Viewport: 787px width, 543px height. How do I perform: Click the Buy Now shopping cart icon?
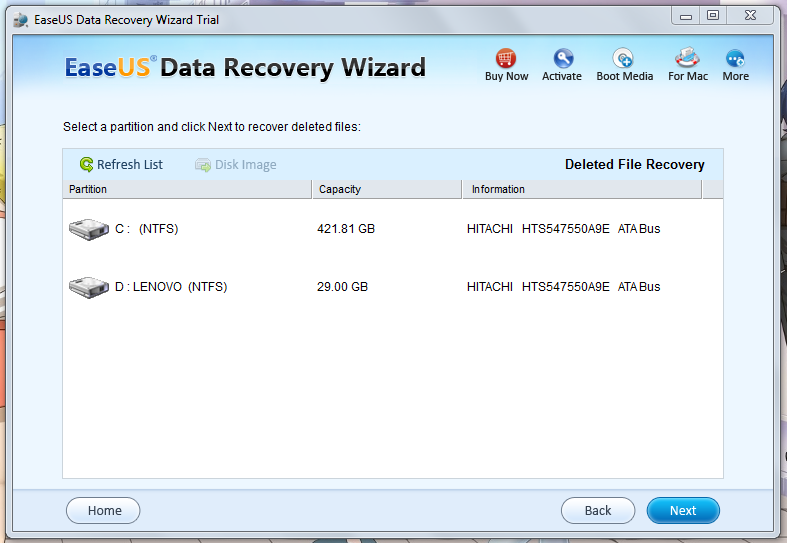pos(505,58)
